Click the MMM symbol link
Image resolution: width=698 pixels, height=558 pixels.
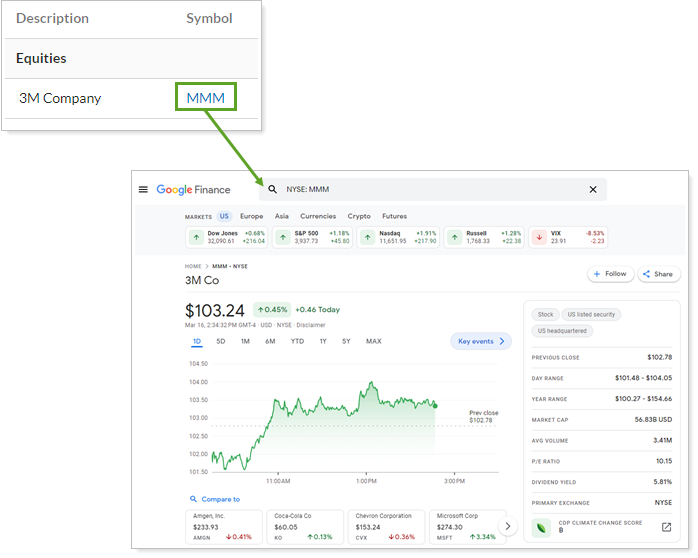pos(206,98)
